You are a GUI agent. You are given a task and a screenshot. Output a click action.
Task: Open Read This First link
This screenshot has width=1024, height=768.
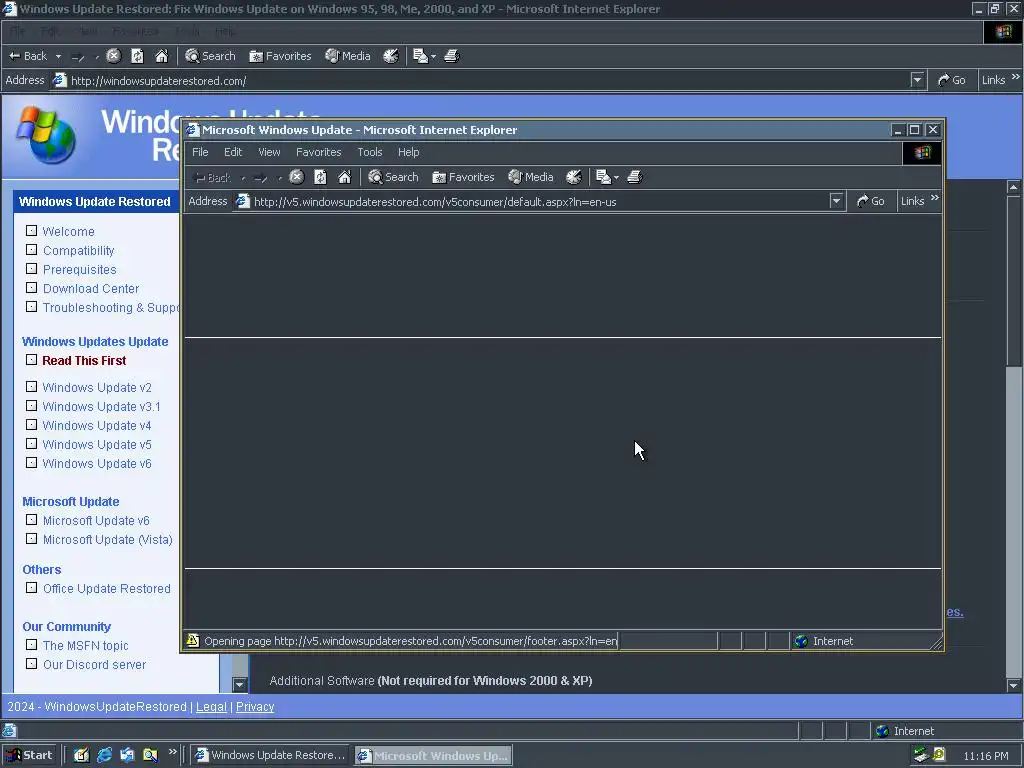tap(84, 360)
